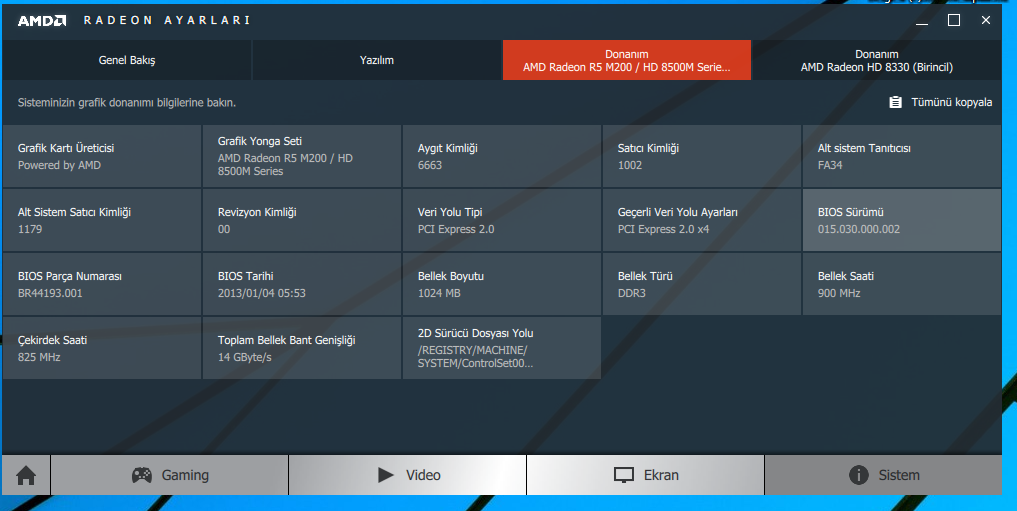Click the Satıcı Kimliği 1002 tile
Image resolution: width=1017 pixels, height=511 pixels.
[702, 156]
